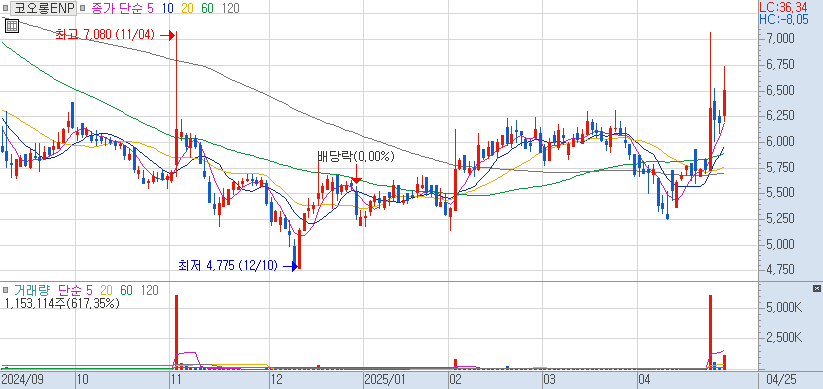The height and width of the screenshot is (389, 823).
Task: Close the volume panel with the X icon
Action: (x=816, y=289)
